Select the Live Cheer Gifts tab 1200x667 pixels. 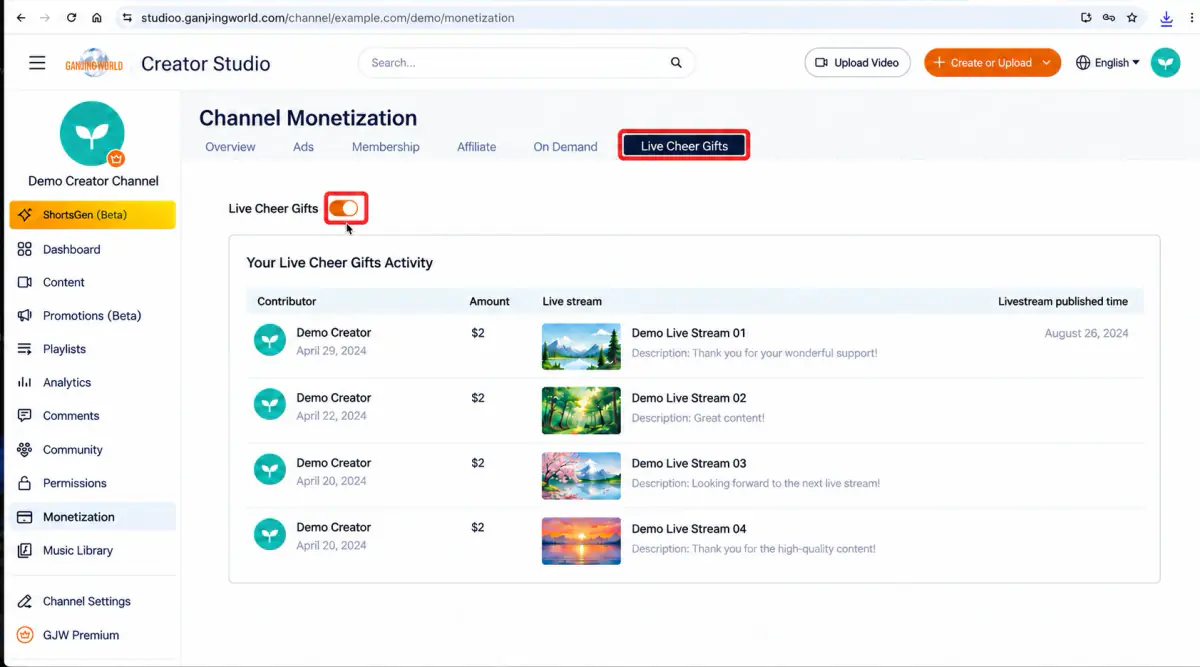point(684,146)
